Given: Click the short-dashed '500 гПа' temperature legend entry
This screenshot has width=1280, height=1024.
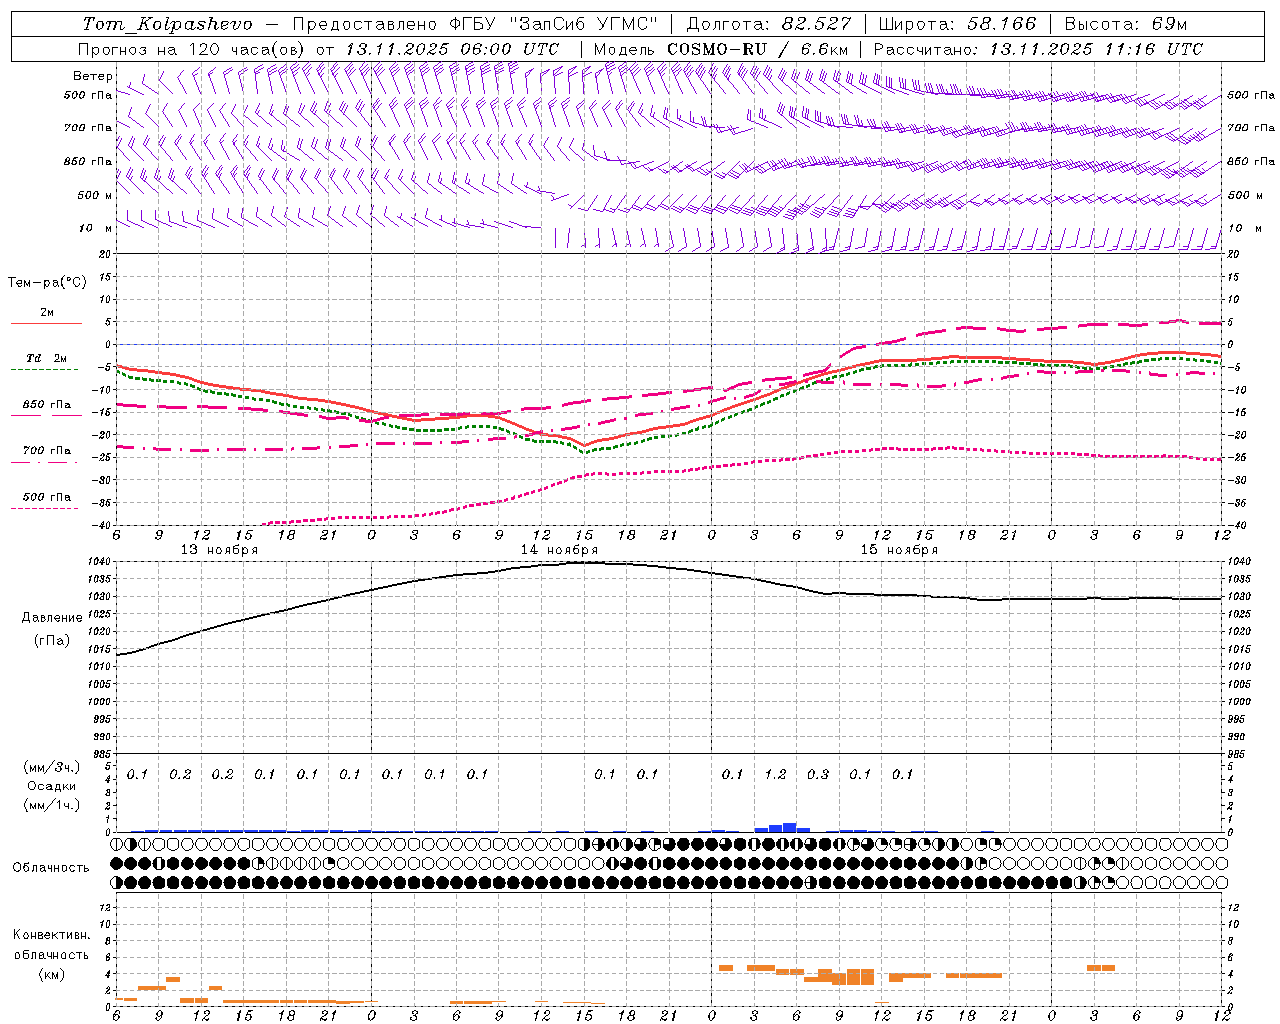Looking at the screenshot, I should (x=44, y=501).
